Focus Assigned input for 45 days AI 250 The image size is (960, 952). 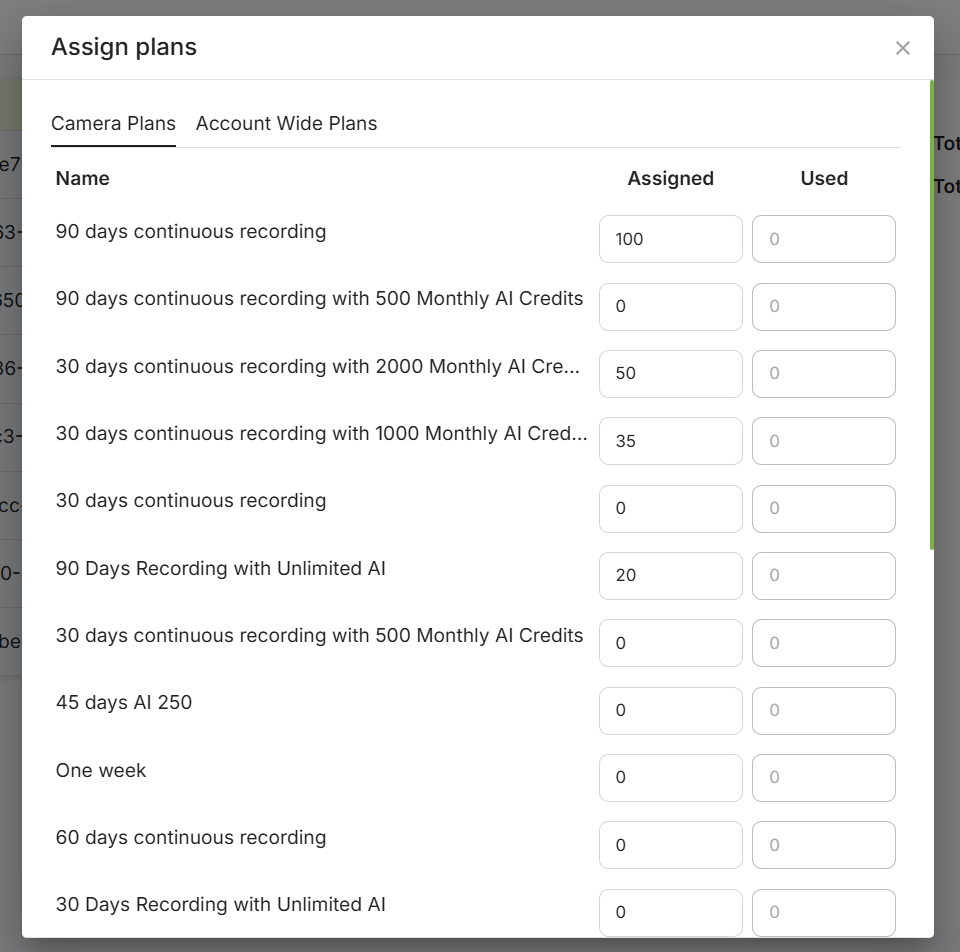670,710
